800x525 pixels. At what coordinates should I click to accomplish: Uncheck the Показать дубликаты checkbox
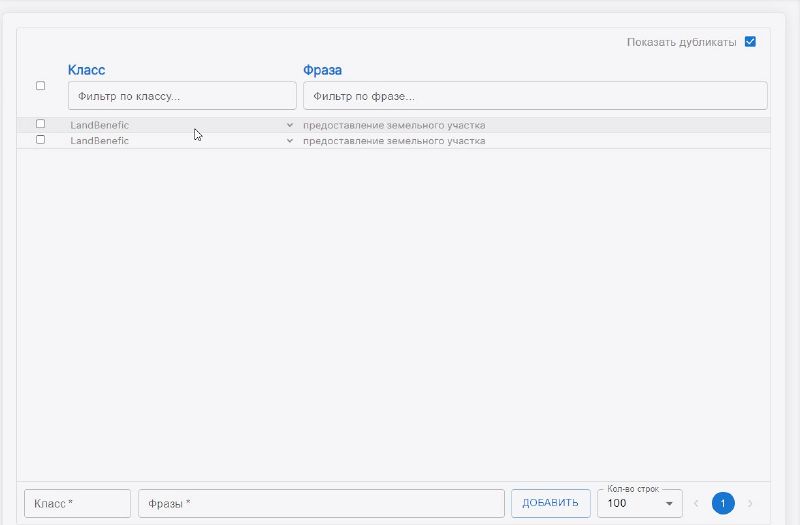(x=750, y=42)
